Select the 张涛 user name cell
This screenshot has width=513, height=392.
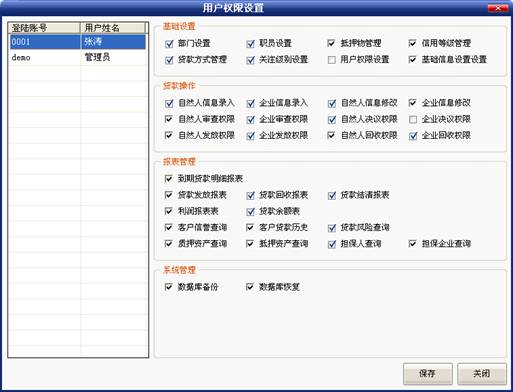[113, 42]
